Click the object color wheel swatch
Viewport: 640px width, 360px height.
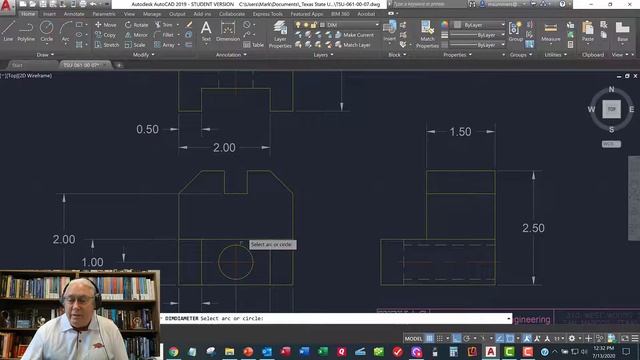pos(444,25)
